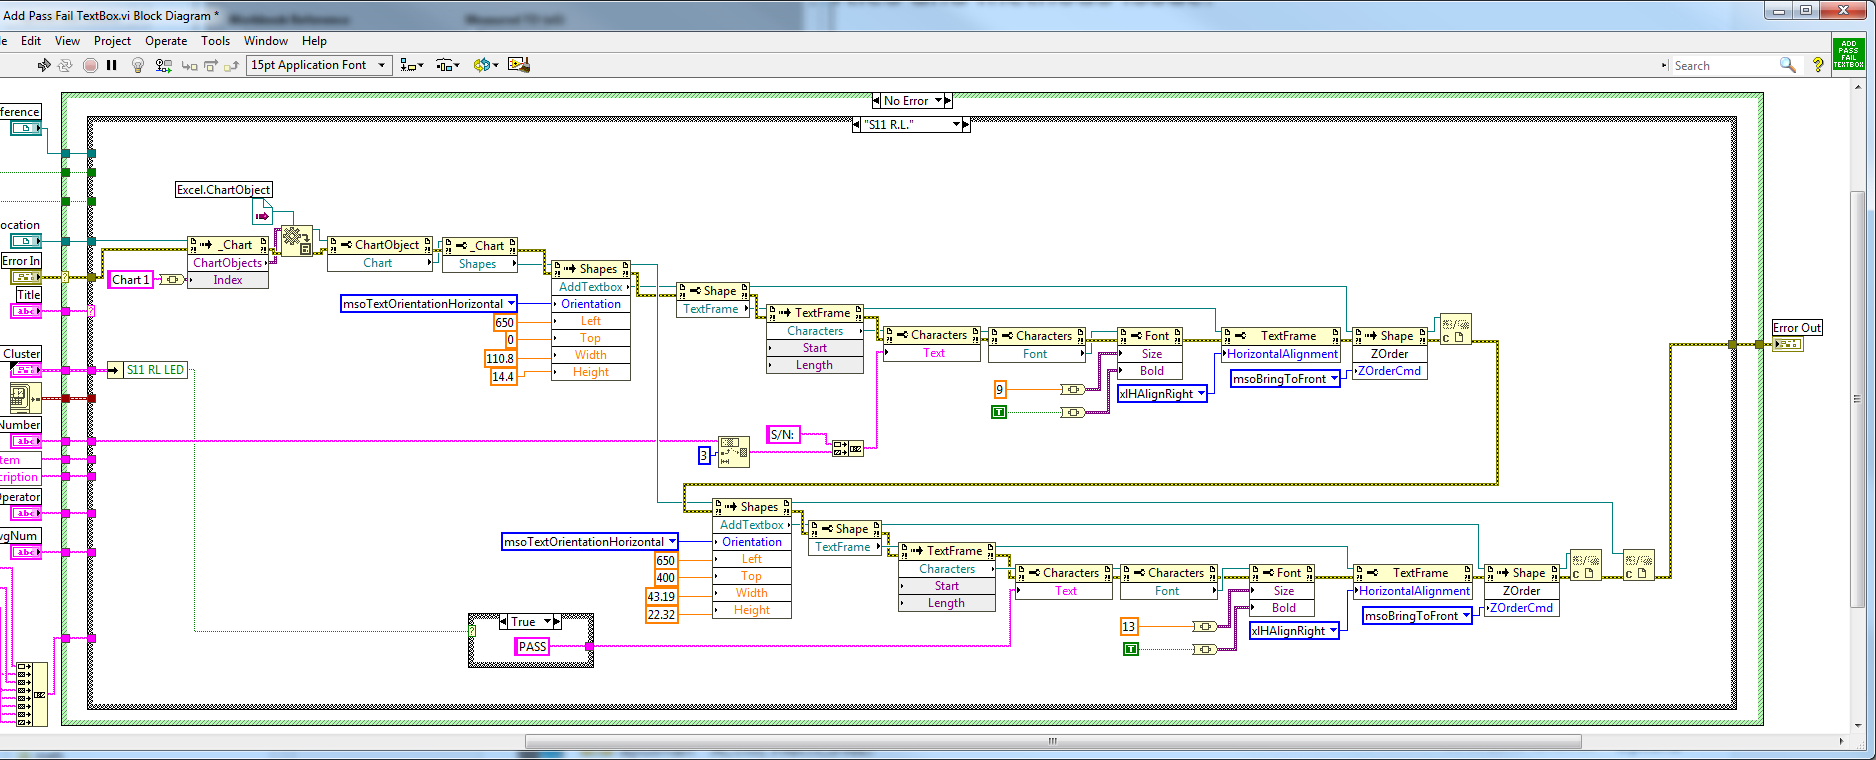Click the vertical scrollbar down arrow
Image resolution: width=1876 pixels, height=760 pixels.
(x=1858, y=725)
